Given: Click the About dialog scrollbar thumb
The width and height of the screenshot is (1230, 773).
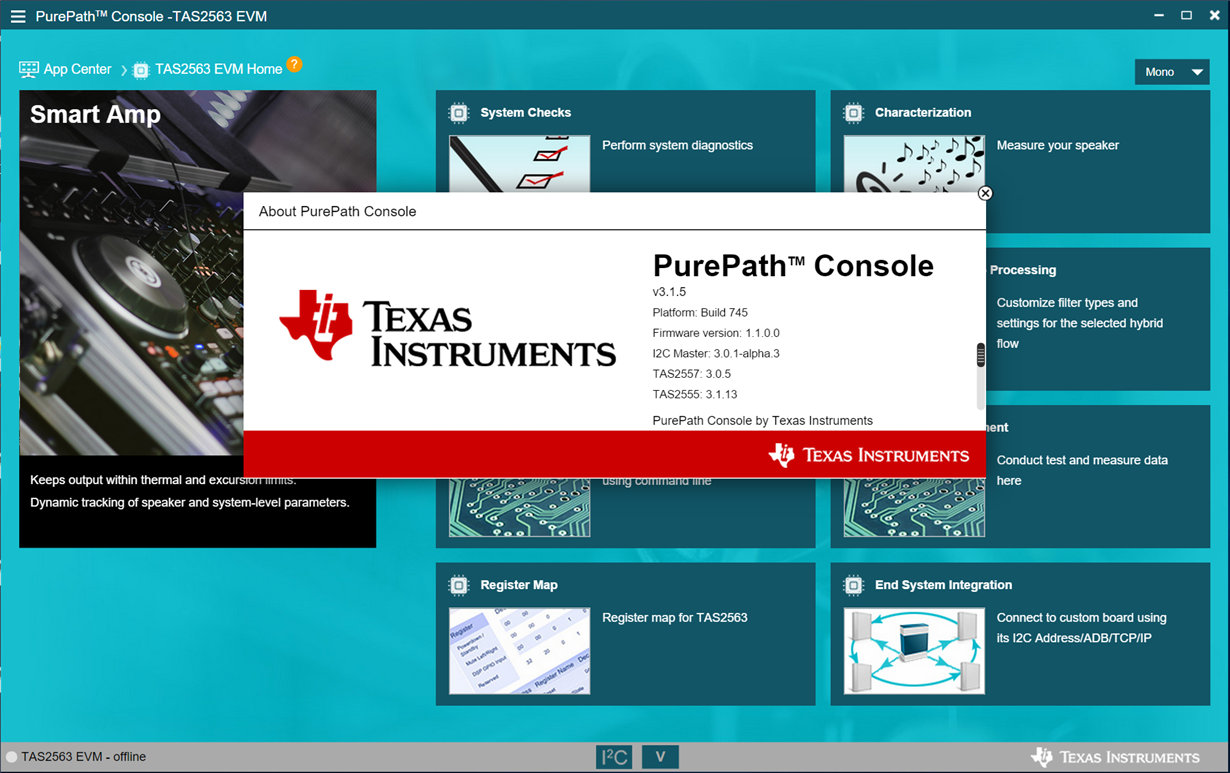Looking at the screenshot, I should pyautogui.click(x=981, y=354).
